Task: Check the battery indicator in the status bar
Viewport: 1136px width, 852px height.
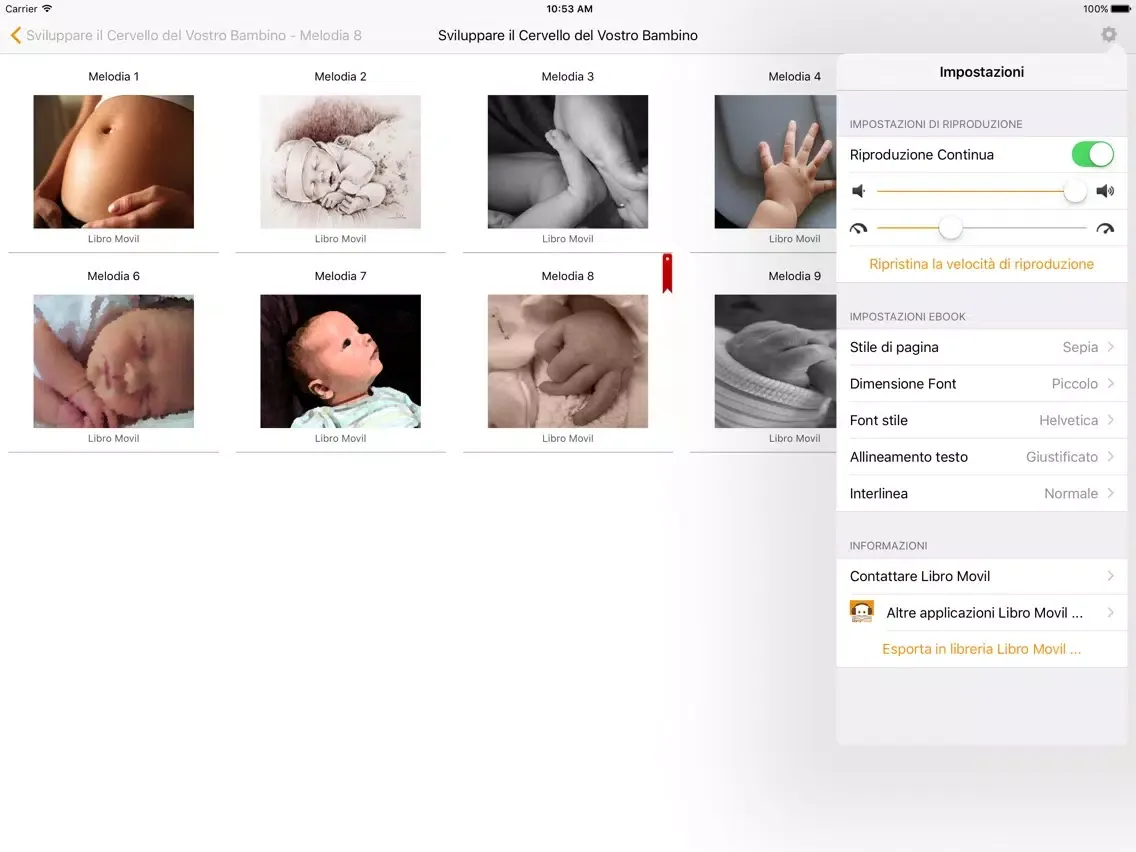Action: click(1120, 9)
